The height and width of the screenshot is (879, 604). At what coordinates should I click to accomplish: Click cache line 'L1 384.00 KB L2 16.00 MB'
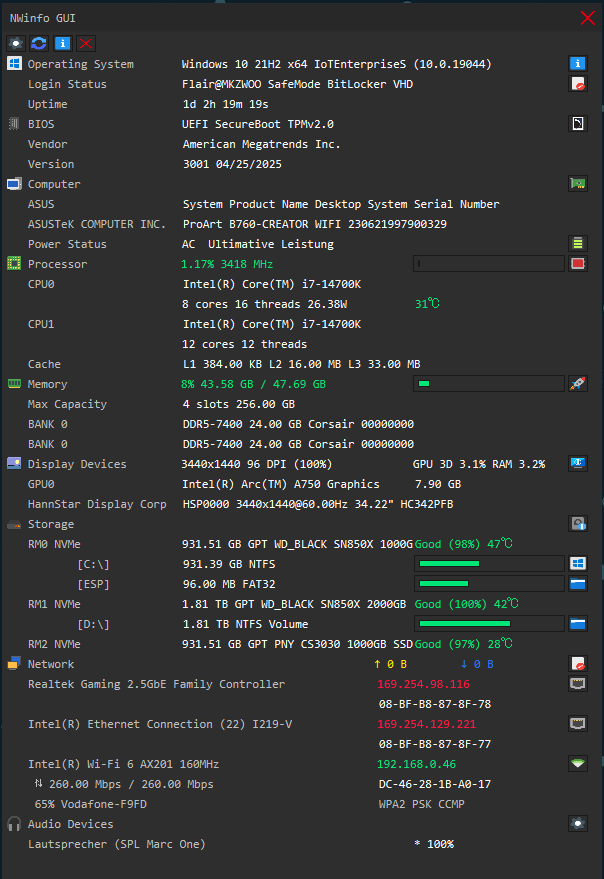pos(261,364)
